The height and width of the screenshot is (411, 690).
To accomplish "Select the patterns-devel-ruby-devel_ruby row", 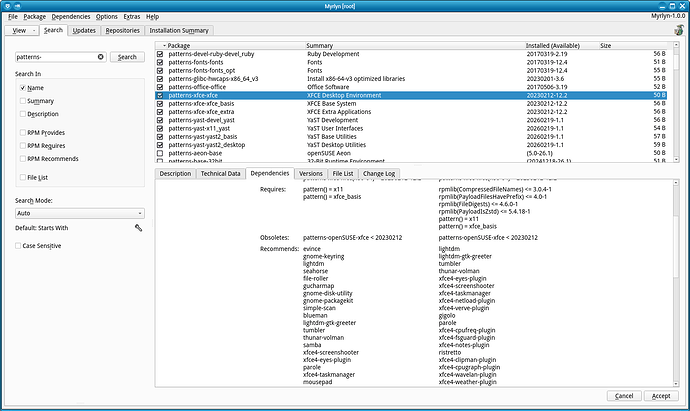I will [x=411, y=54].
